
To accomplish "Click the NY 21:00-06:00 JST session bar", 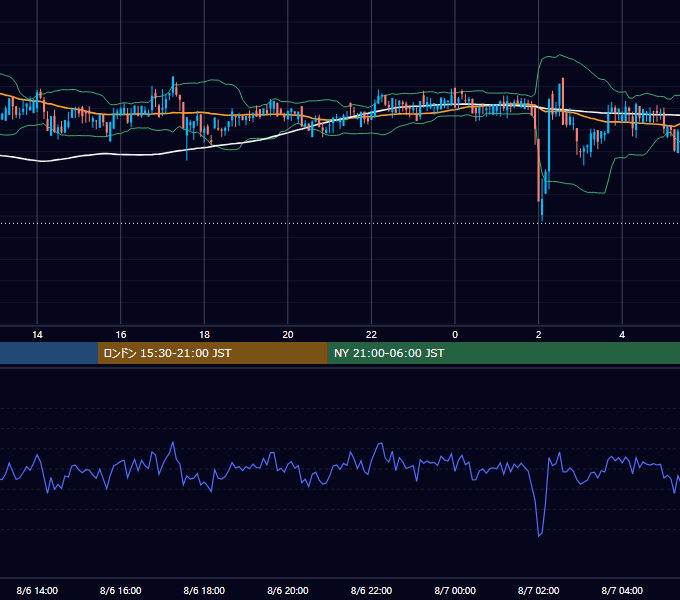I will pyautogui.click(x=503, y=353).
